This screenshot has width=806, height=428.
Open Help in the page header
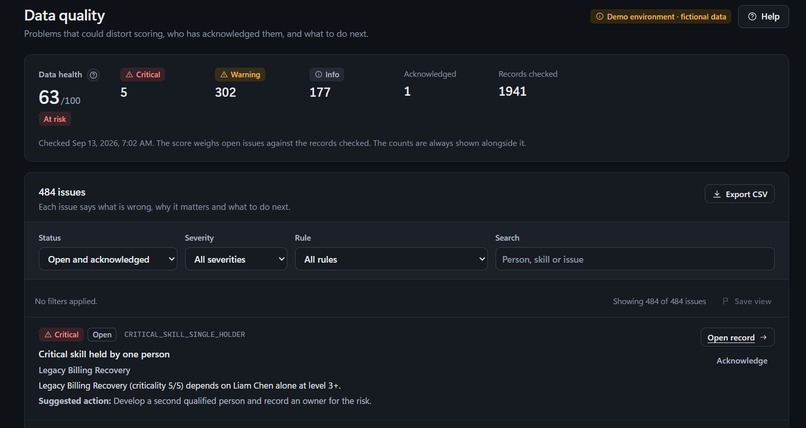tap(763, 16)
